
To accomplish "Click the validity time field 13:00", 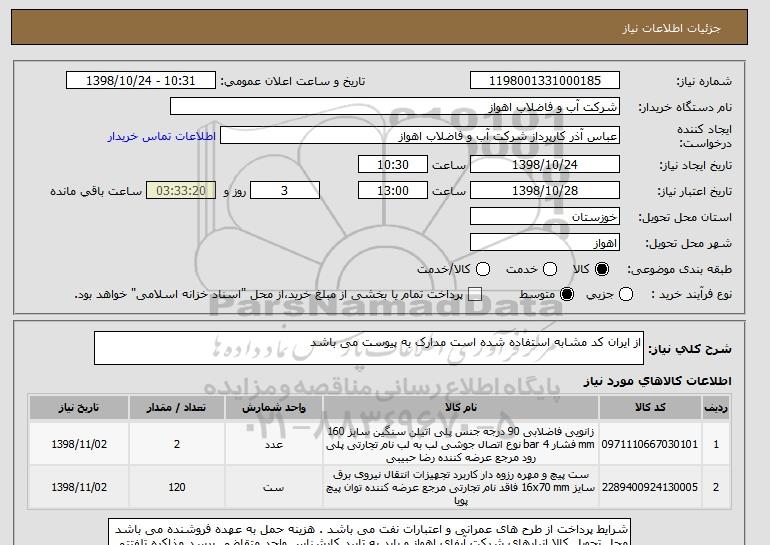I will 393,191.
